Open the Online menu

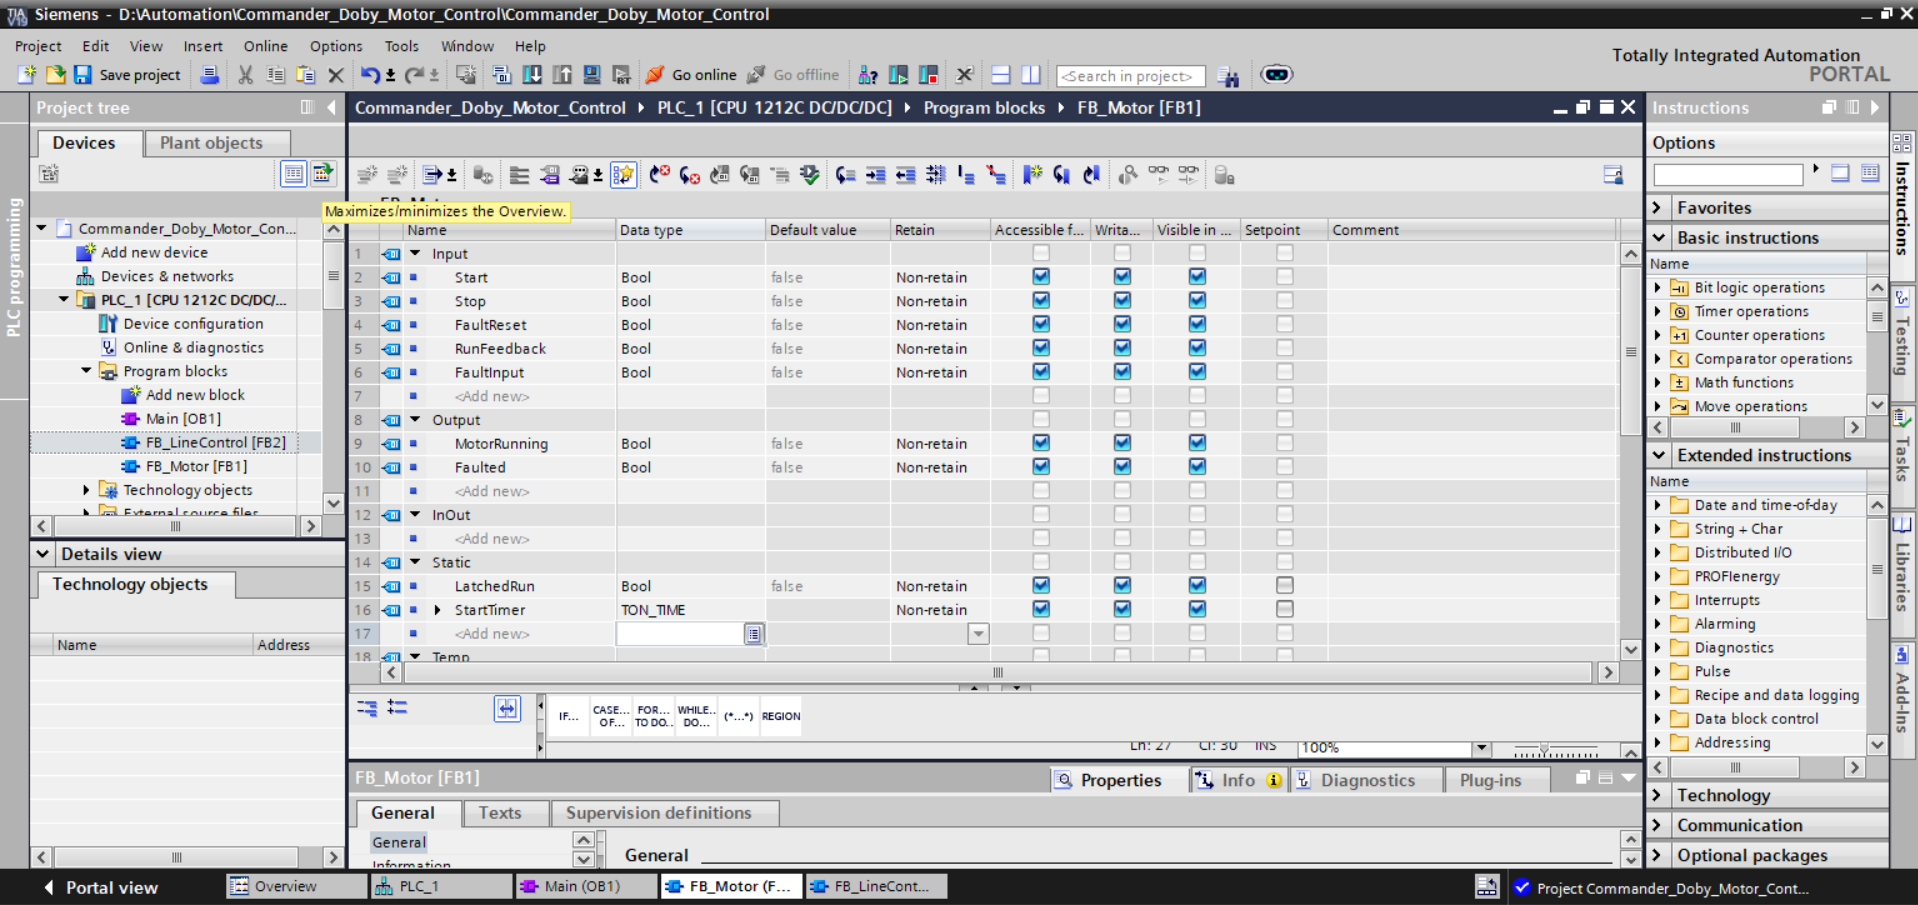point(265,46)
